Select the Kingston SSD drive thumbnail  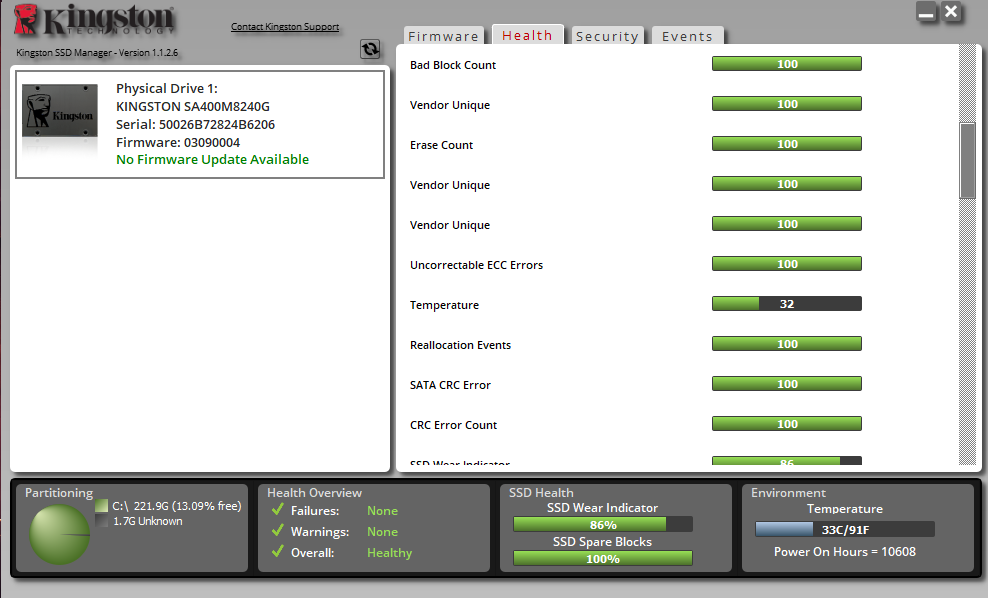[60, 111]
